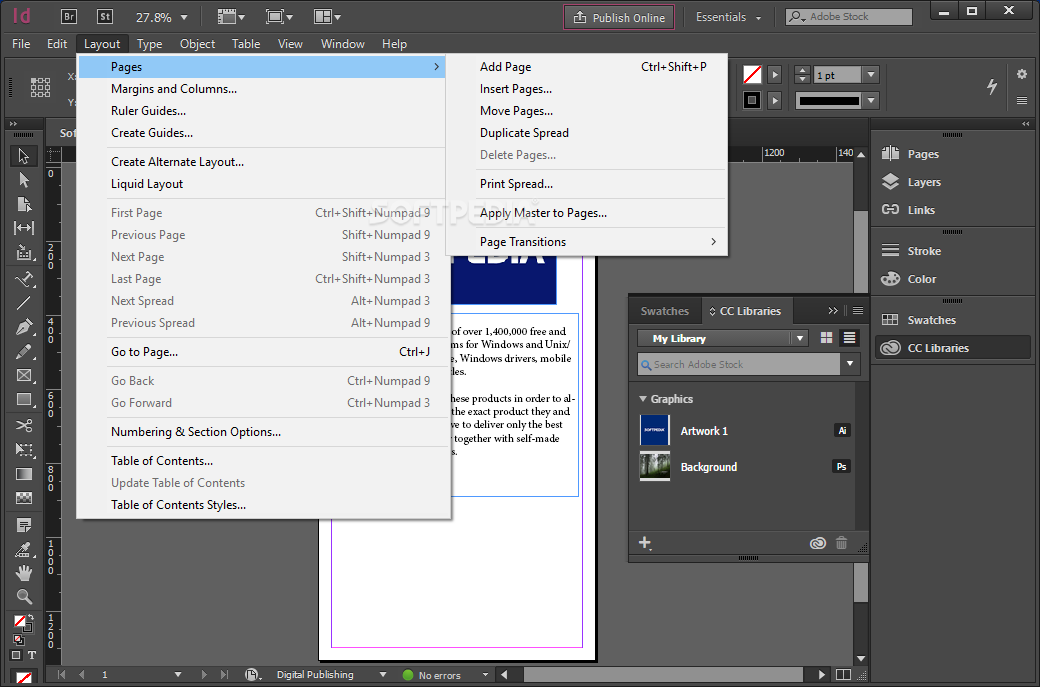The image size is (1040, 687).
Task: Click the Search Adobe Stock field in library
Action: point(739,364)
